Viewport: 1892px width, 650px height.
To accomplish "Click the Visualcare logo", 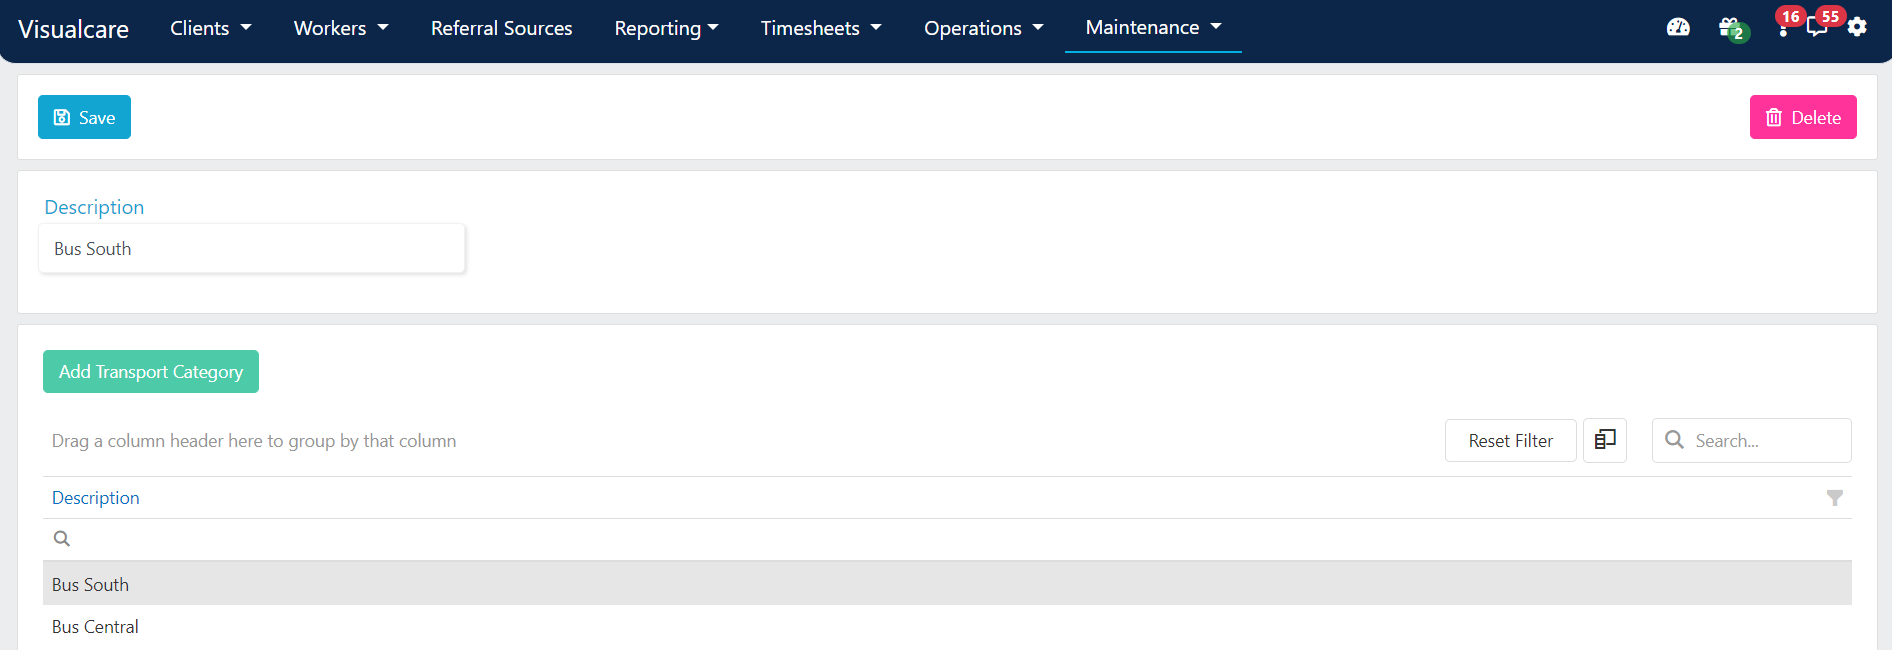I will 73,29.
